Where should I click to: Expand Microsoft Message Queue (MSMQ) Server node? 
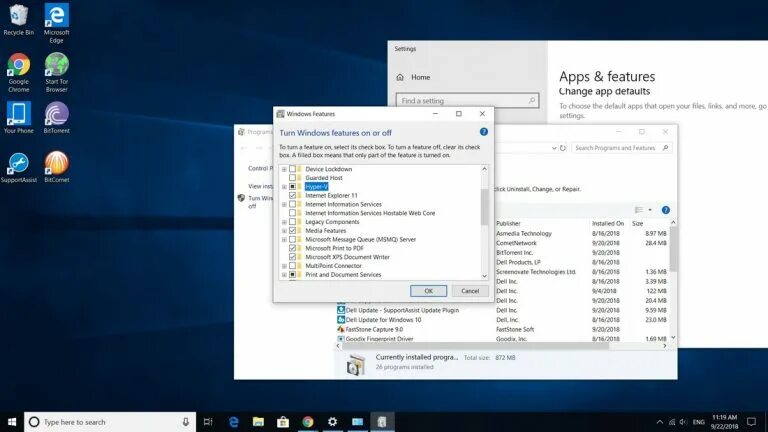pyautogui.click(x=284, y=240)
